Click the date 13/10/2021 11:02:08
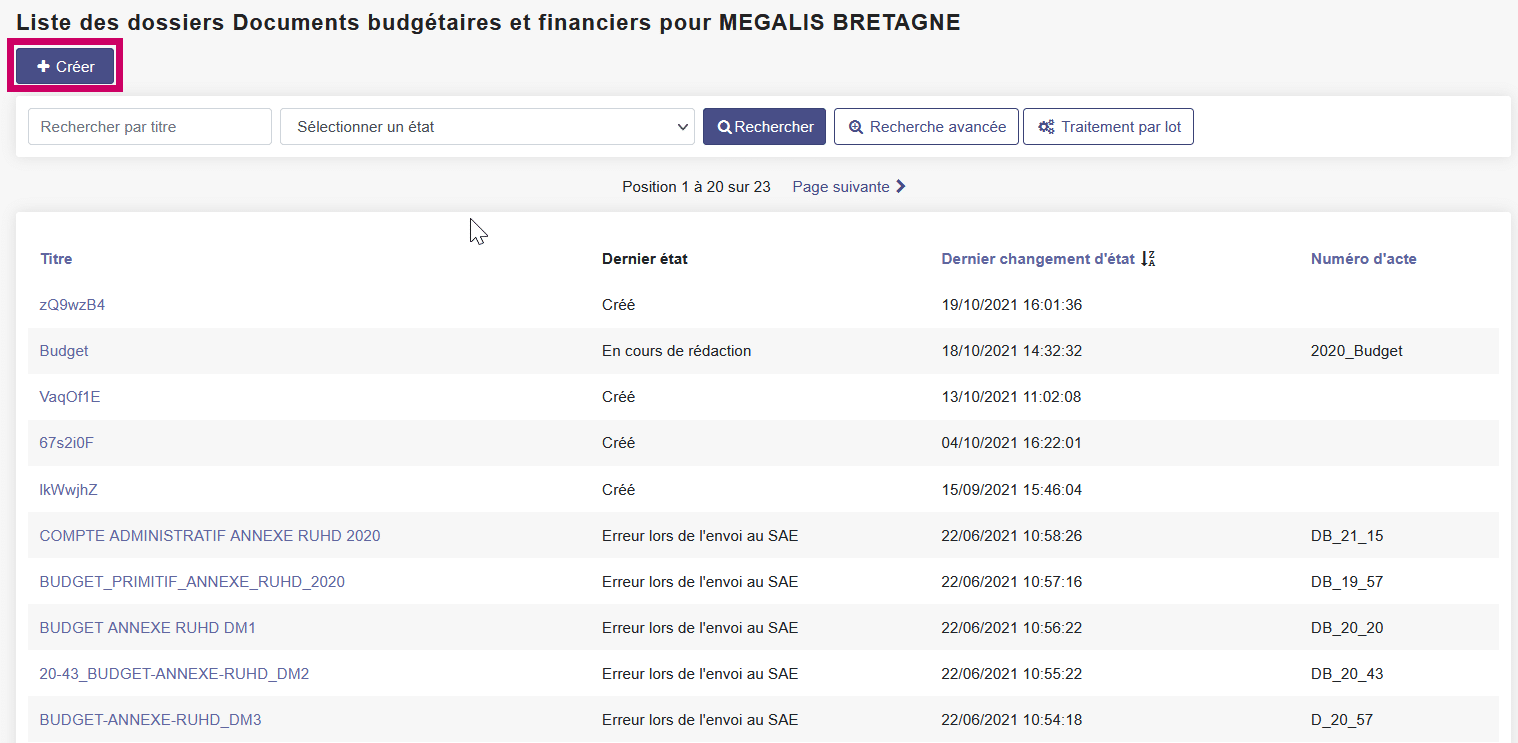This screenshot has height=743, width=1518. (1012, 397)
